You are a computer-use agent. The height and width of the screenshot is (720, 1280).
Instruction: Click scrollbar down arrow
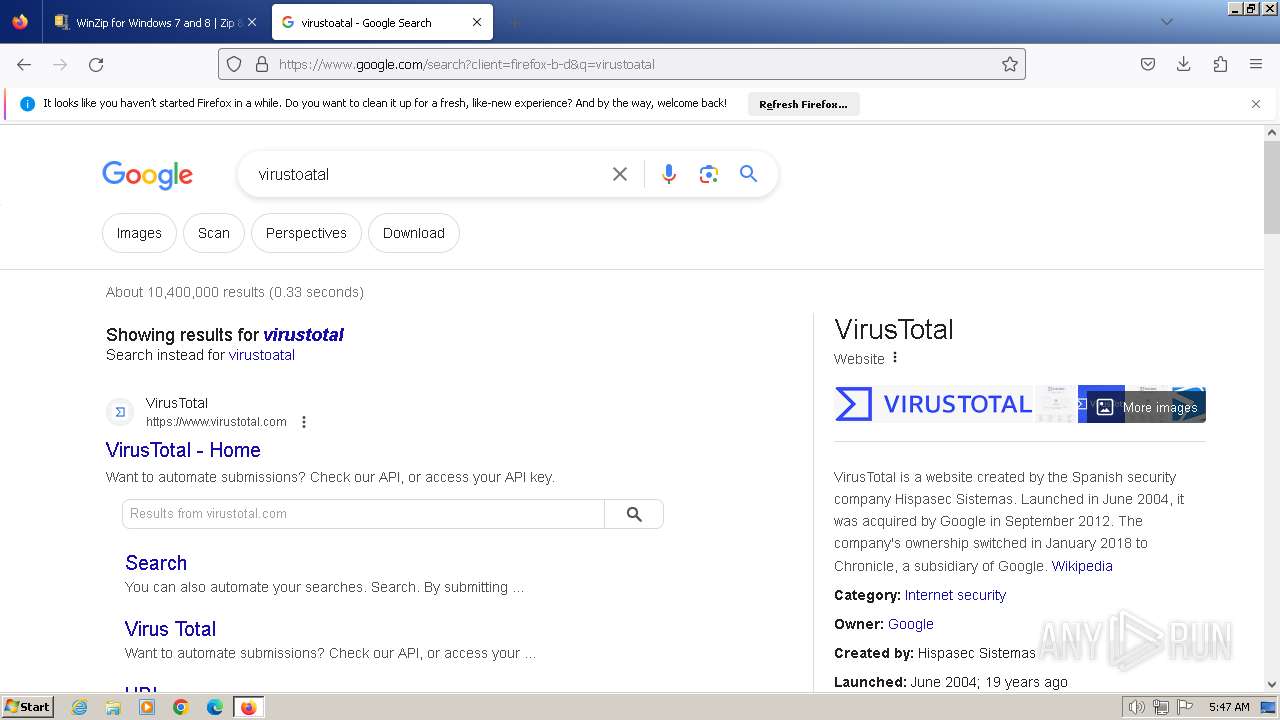tap(1272, 684)
